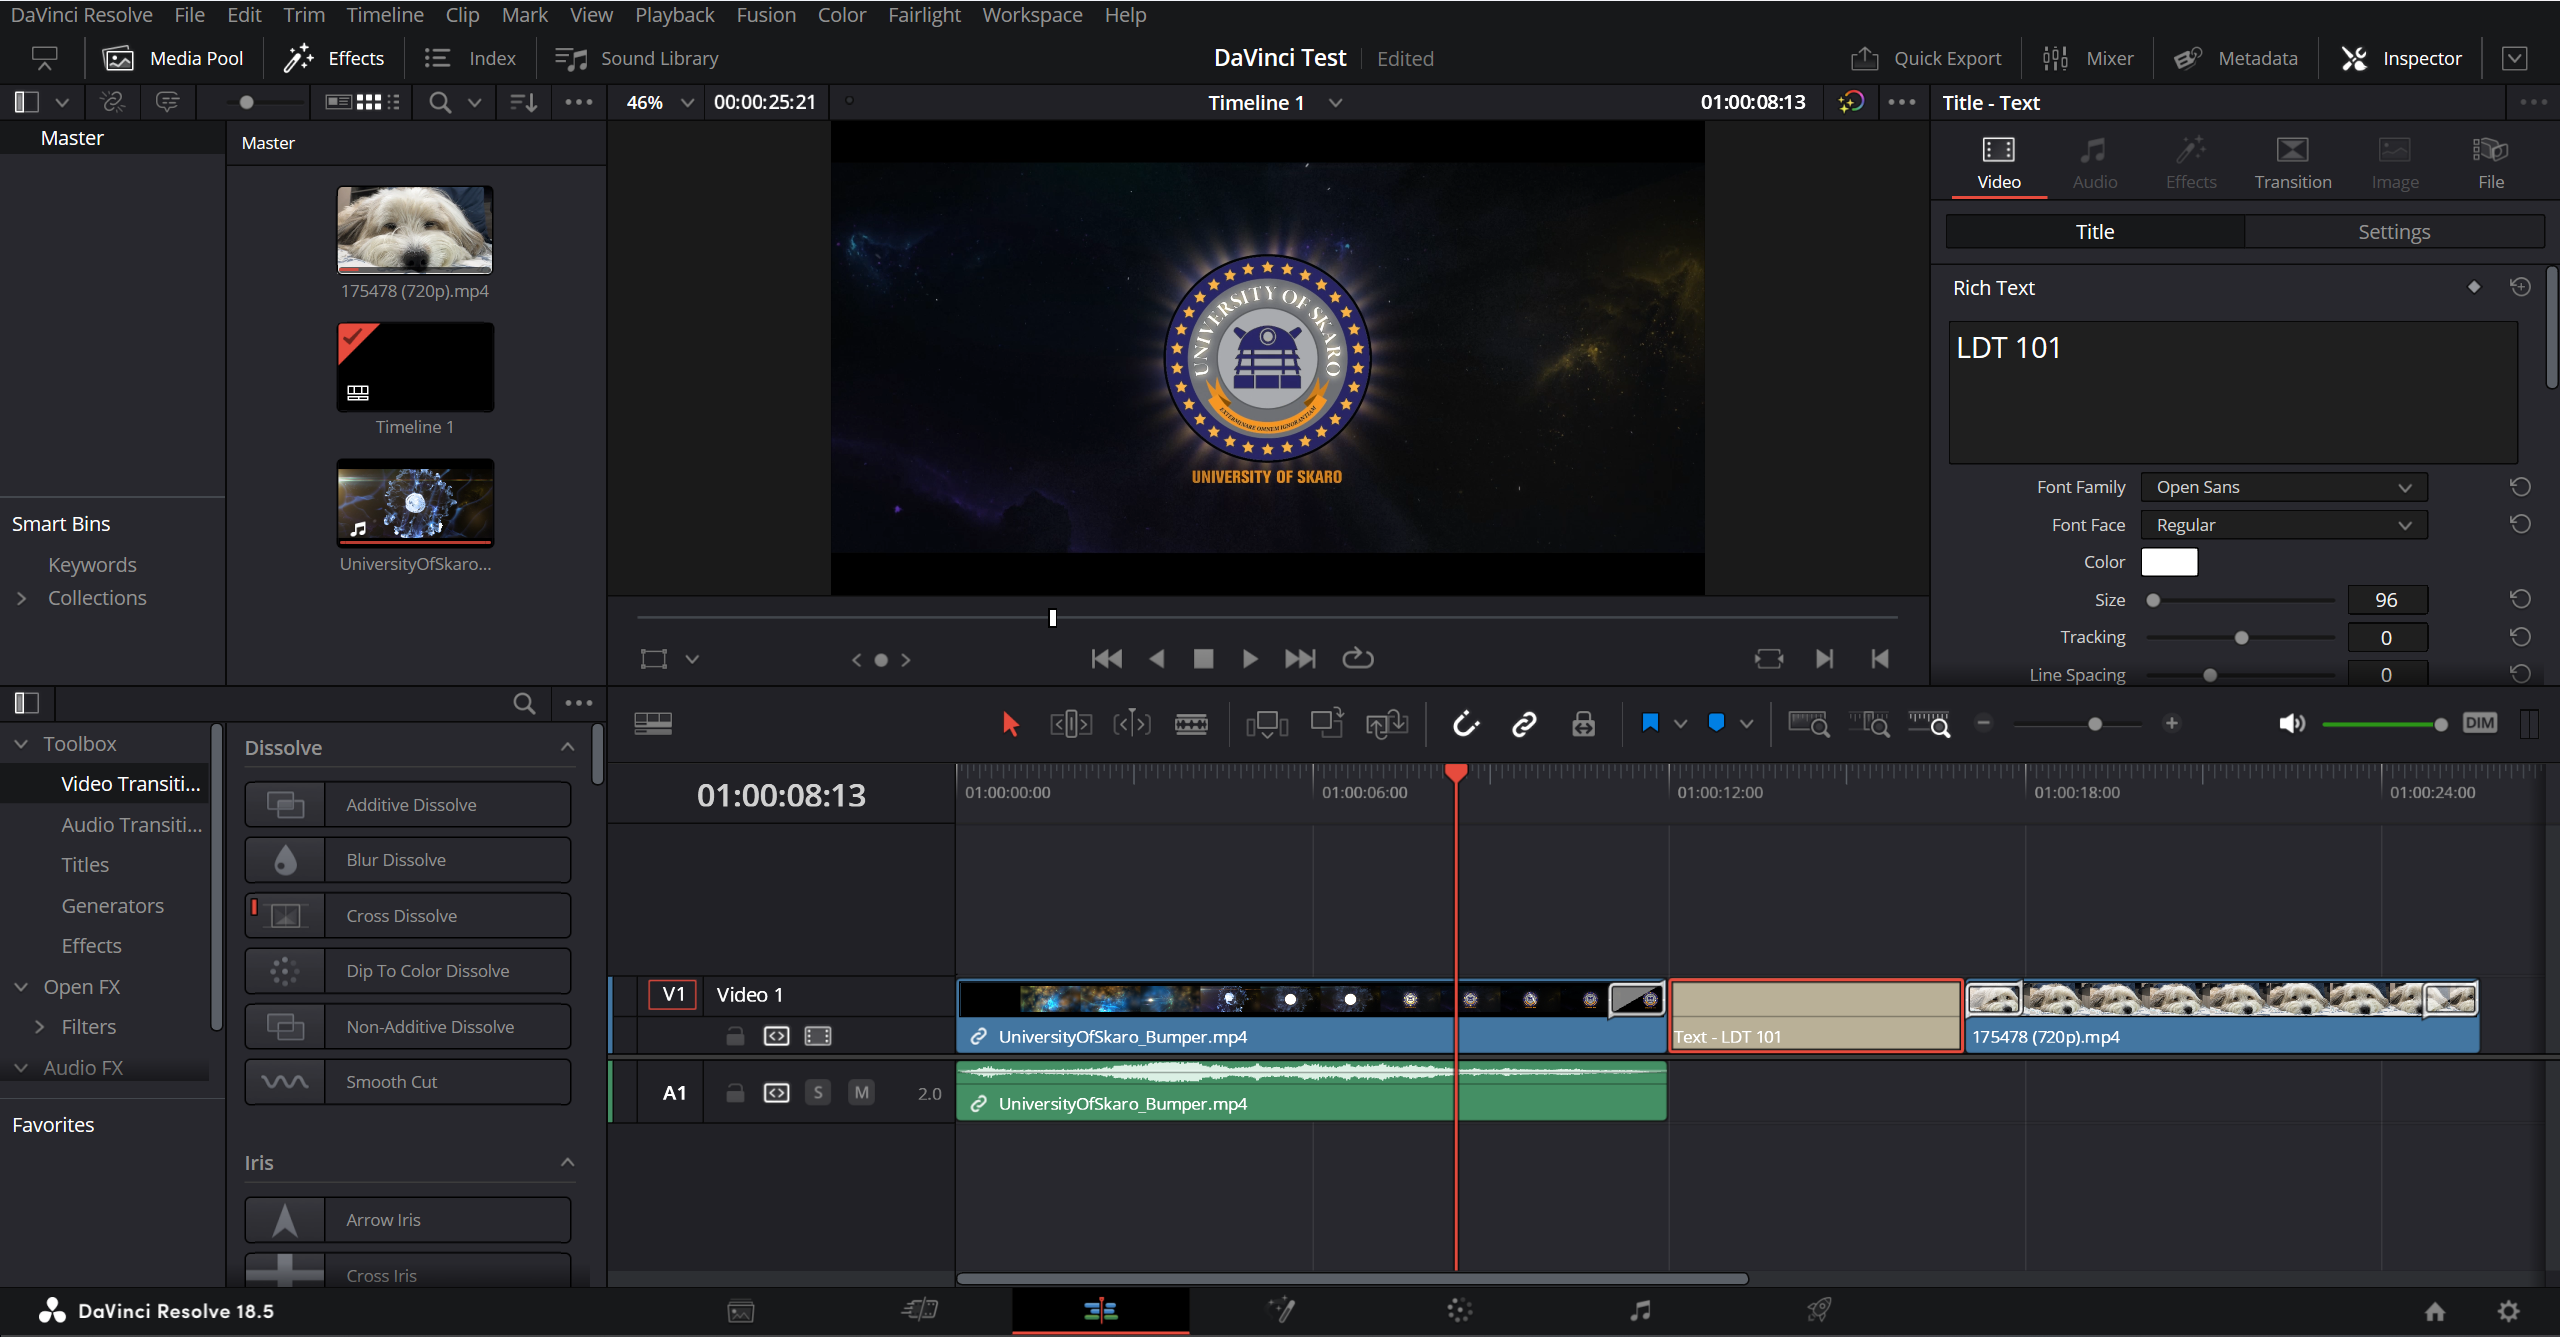Toggle Loop playback
The height and width of the screenshot is (1337, 2560).
point(1357,658)
